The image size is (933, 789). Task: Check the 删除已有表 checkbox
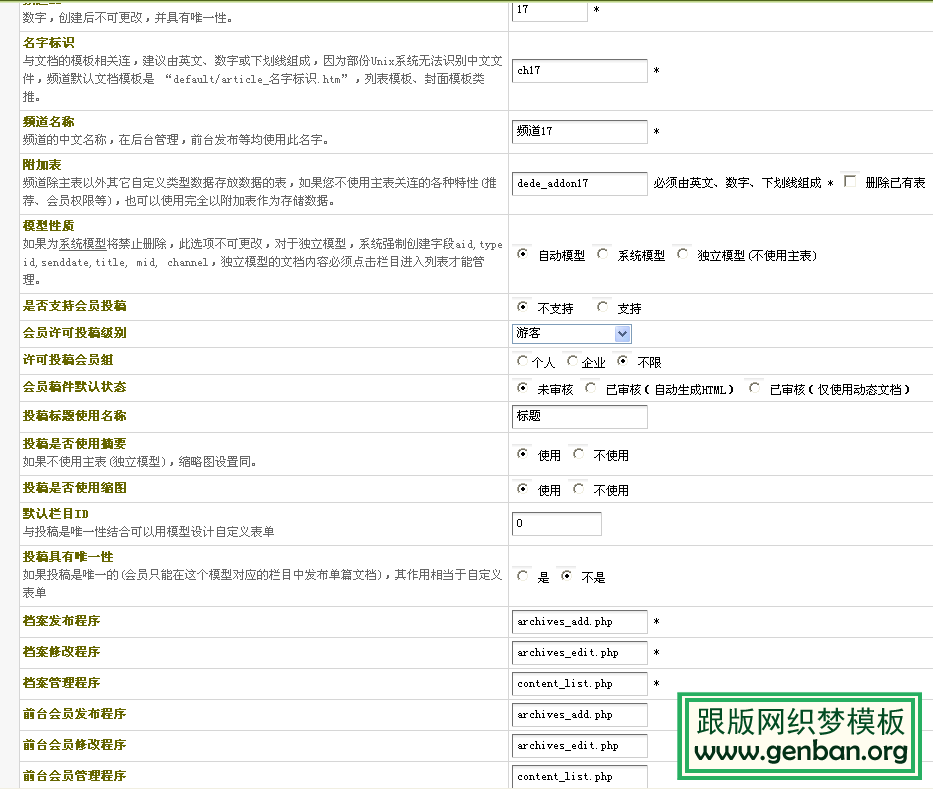[850, 181]
